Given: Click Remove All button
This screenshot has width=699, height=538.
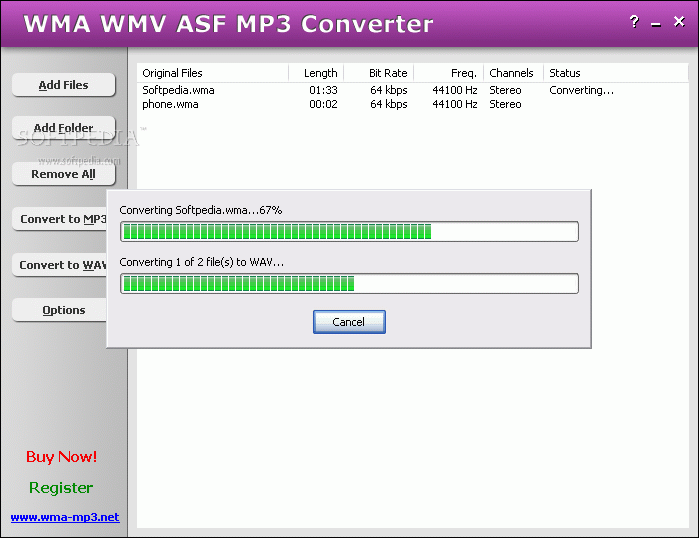Looking at the screenshot, I should [x=63, y=174].
